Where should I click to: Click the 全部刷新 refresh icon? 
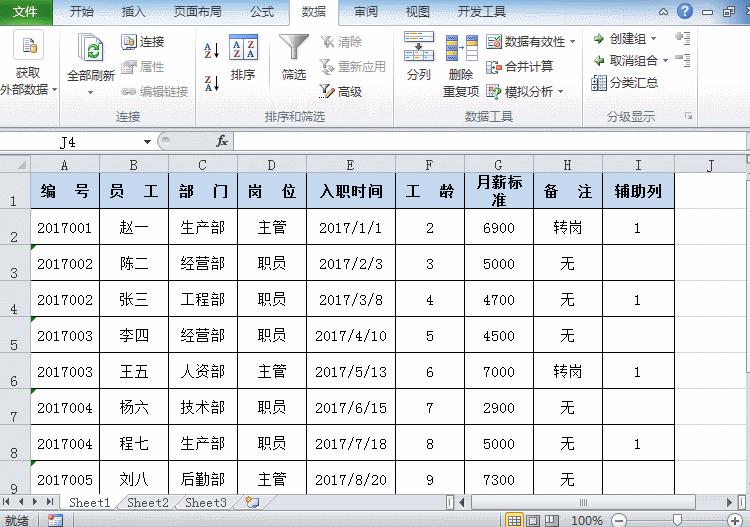point(90,48)
